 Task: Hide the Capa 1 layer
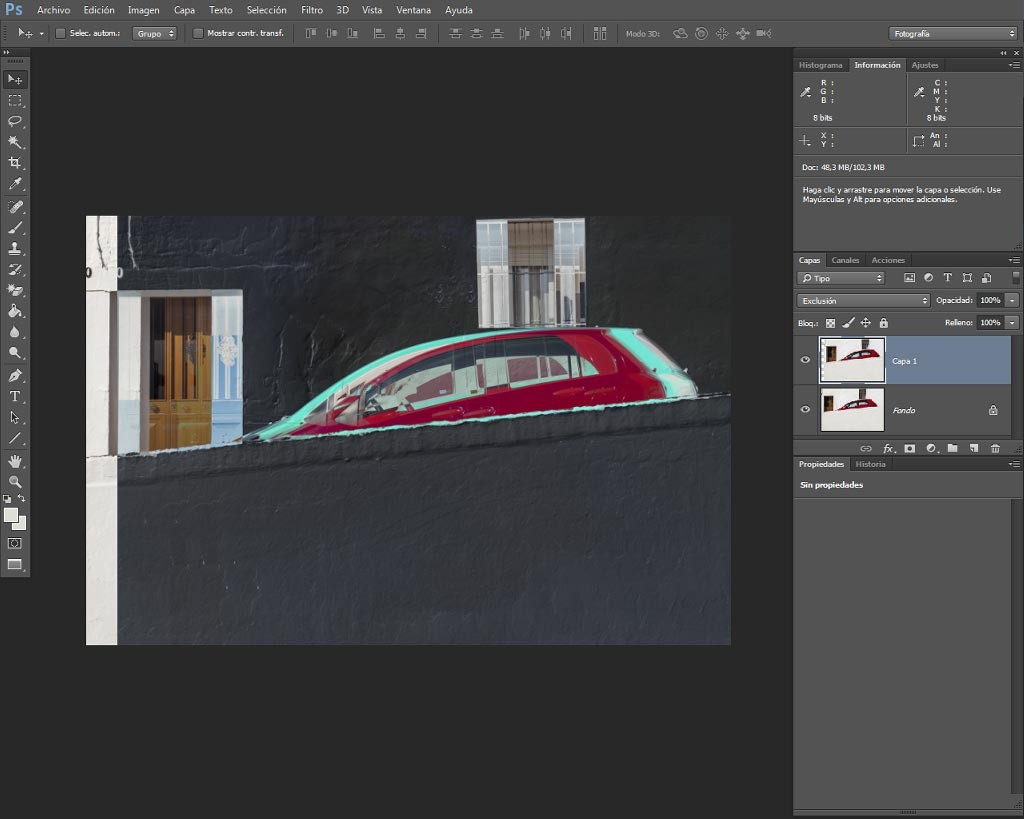pos(805,360)
